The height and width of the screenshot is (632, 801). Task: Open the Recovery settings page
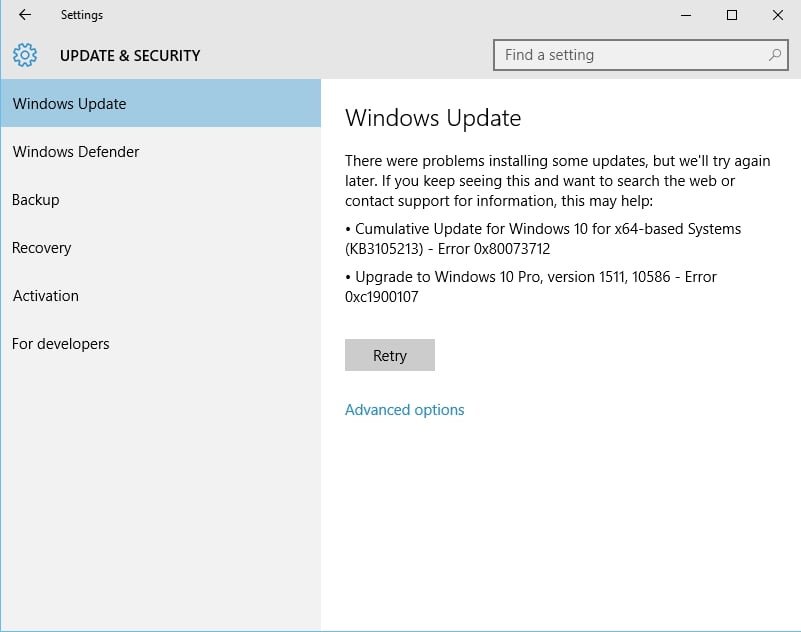tap(42, 248)
